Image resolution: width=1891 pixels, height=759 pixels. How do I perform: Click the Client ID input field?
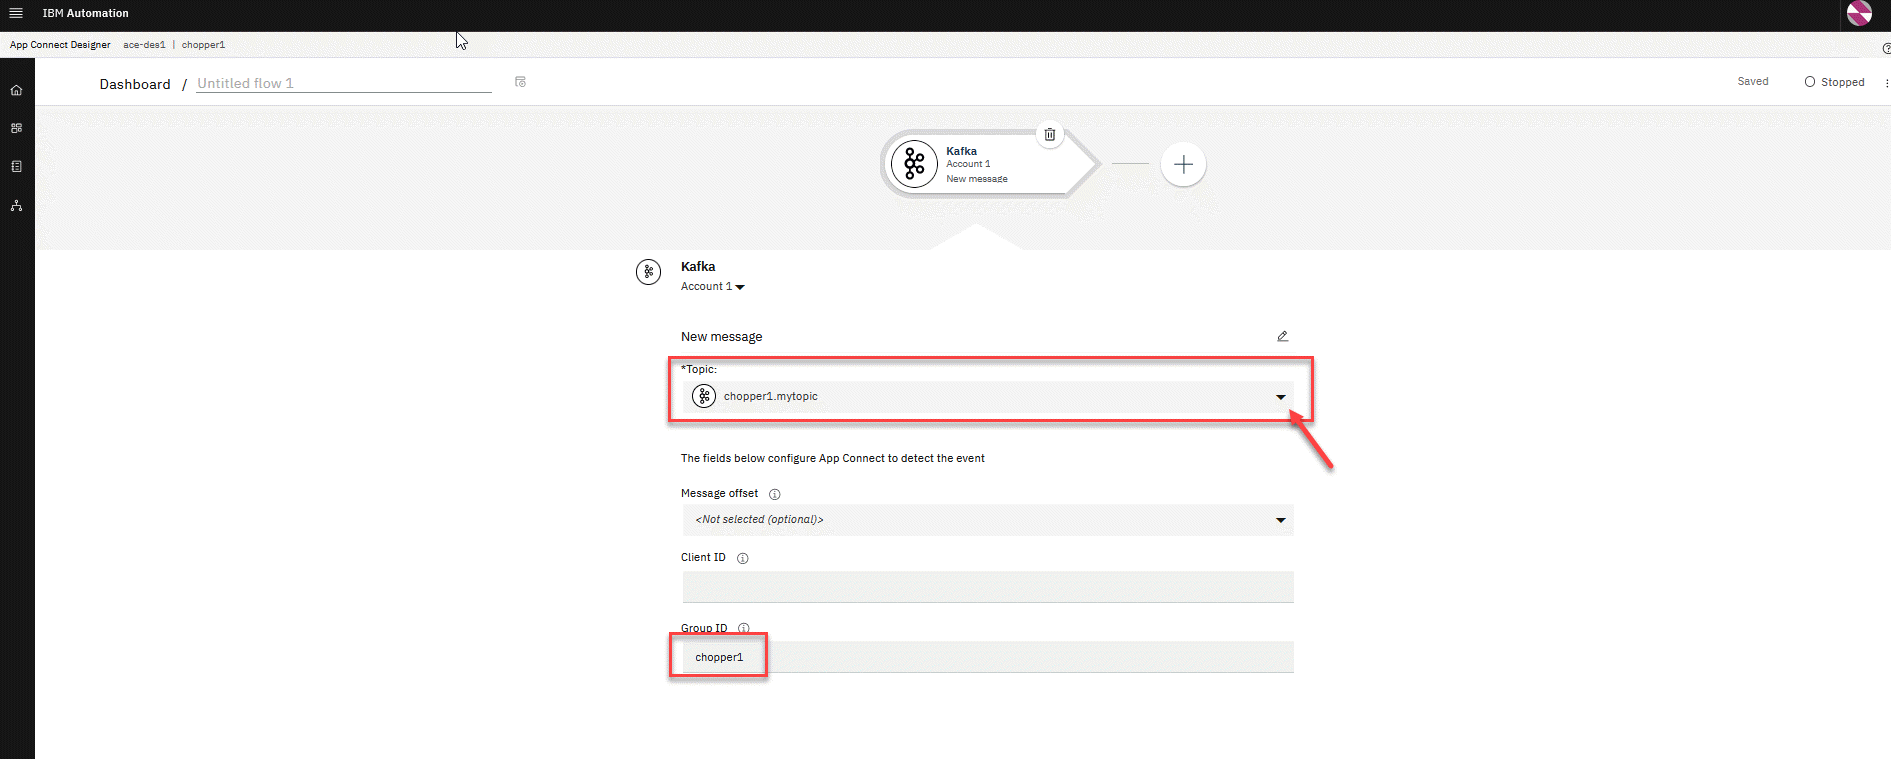(988, 587)
